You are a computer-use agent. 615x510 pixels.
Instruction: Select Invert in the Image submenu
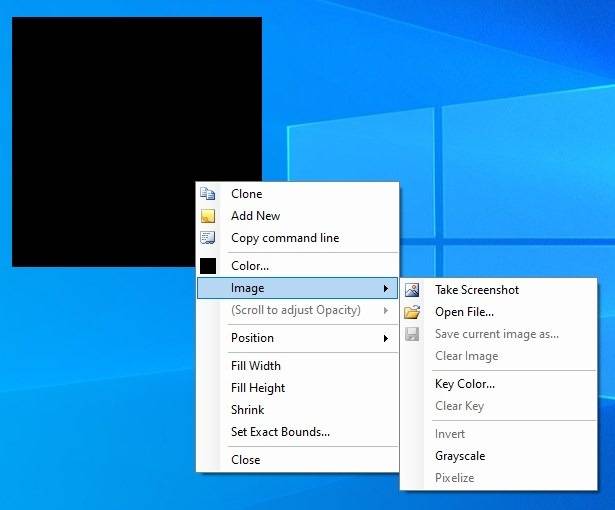[499, 434]
